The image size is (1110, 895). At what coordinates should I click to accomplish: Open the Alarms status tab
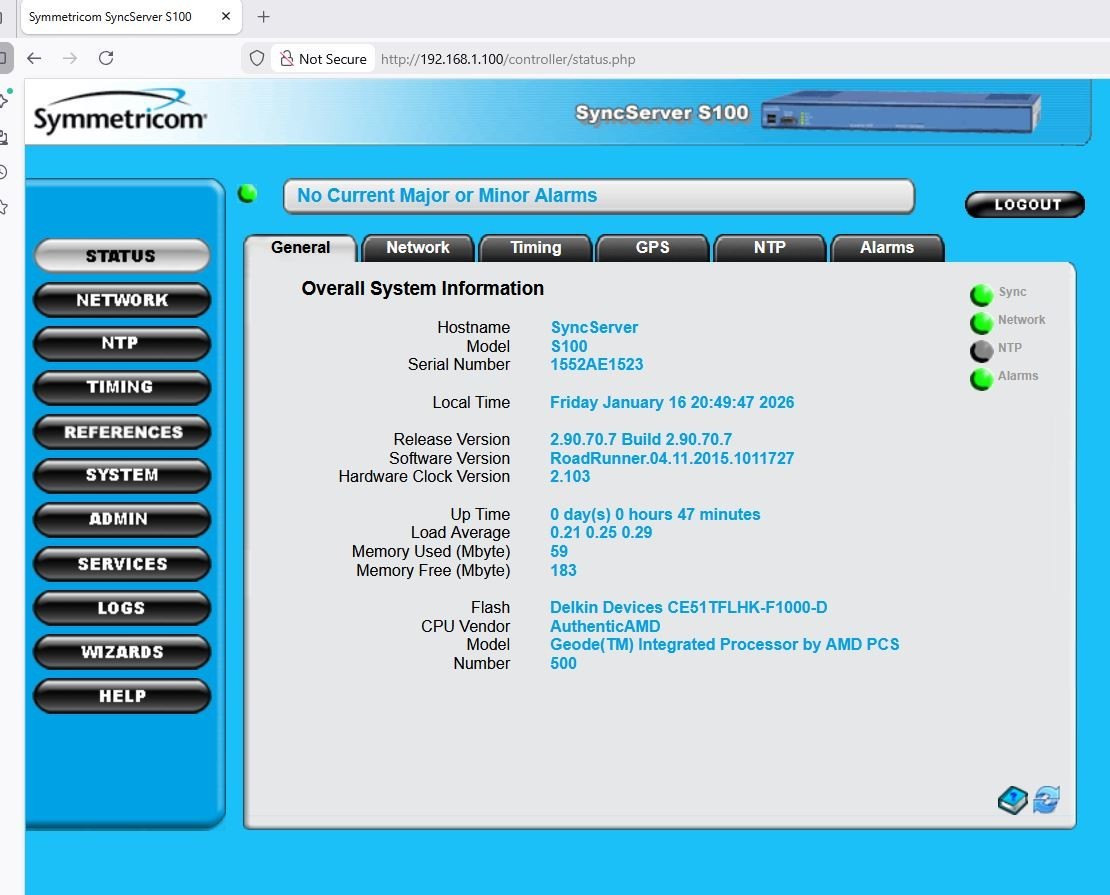click(887, 248)
